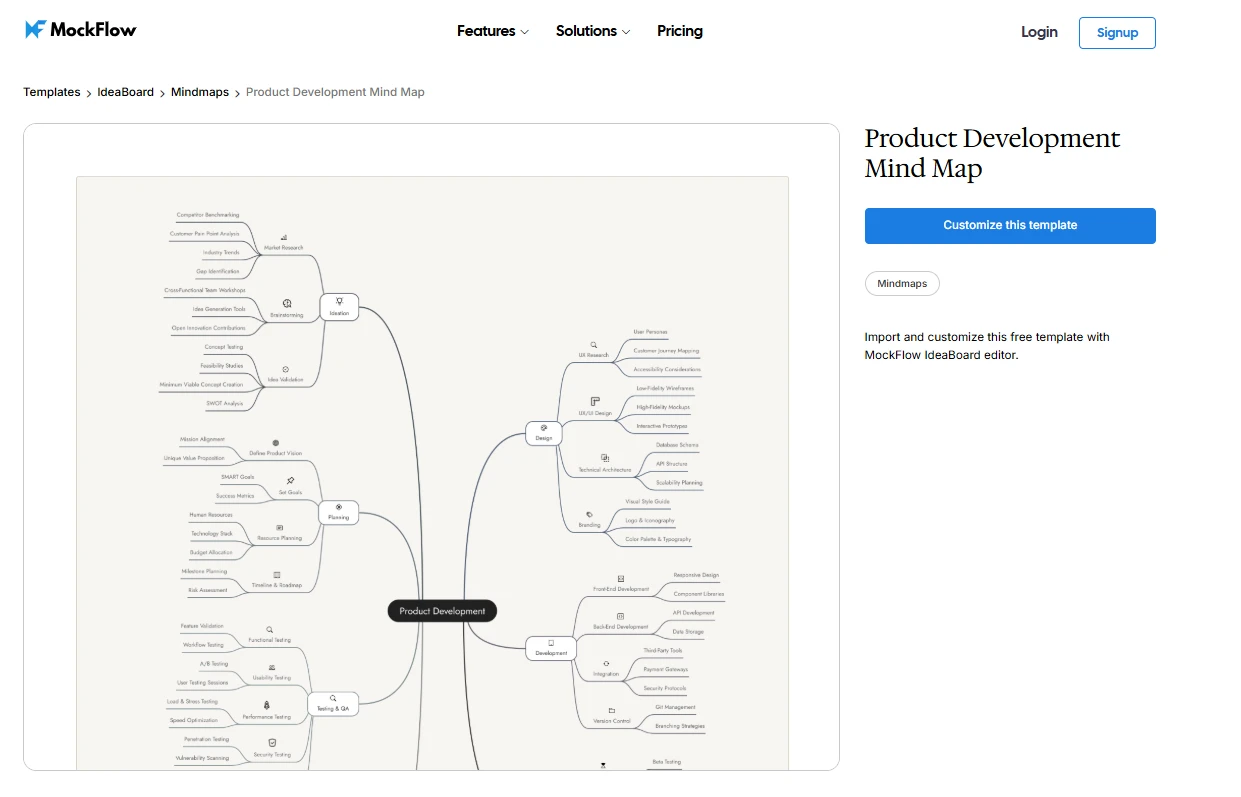Click the 'Penetration Testing' leaf text
Viewport: 1241px width, 797px height.
coord(207,739)
